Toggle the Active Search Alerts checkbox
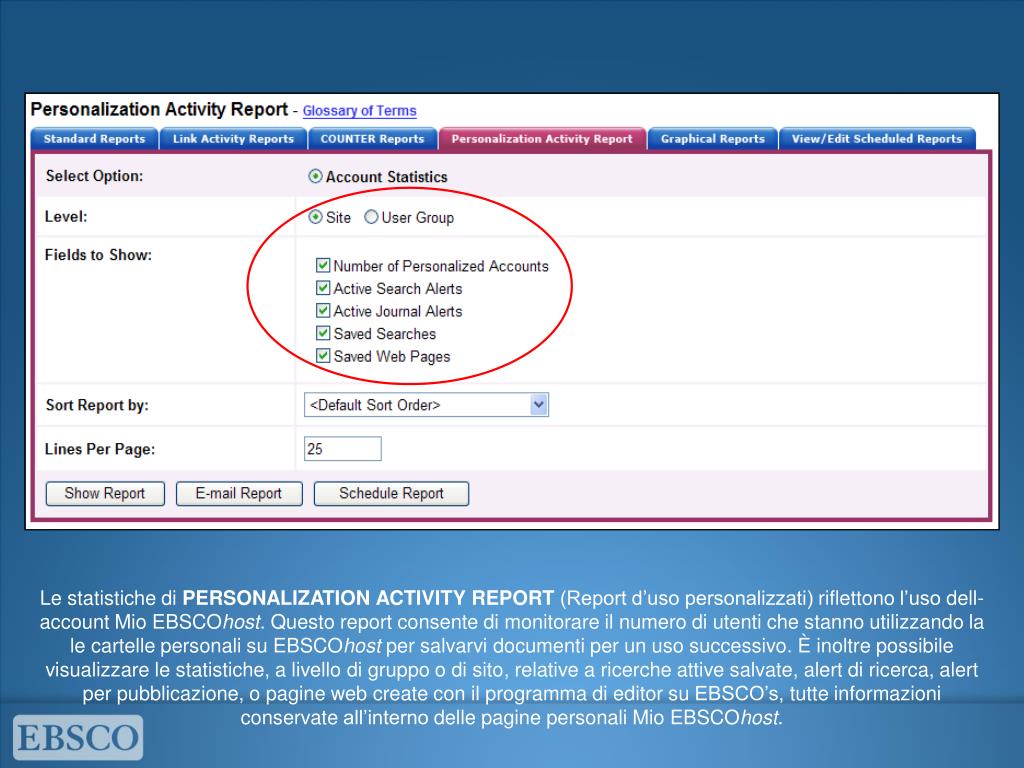 323,288
